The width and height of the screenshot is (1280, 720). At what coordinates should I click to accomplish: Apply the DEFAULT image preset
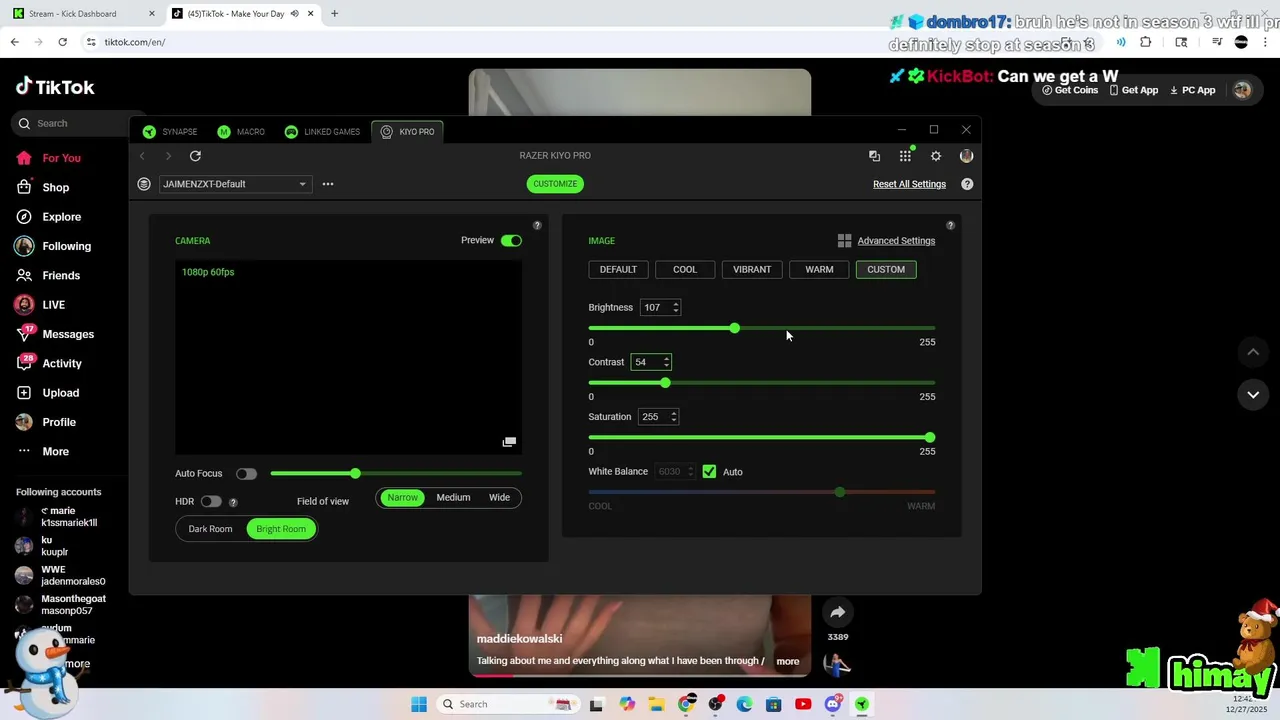pyautogui.click(x=618, y=270)
